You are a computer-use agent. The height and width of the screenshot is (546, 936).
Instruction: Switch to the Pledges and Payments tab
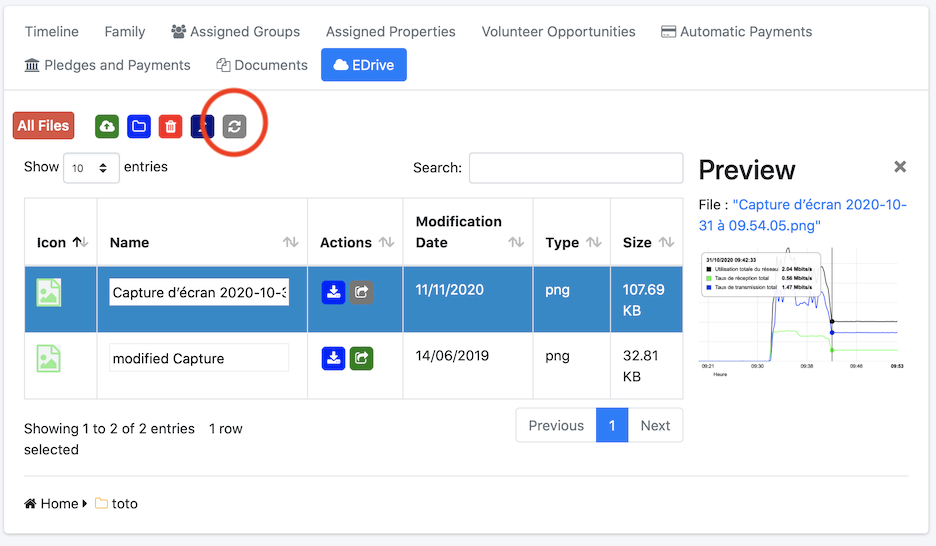tap(107, 65)
